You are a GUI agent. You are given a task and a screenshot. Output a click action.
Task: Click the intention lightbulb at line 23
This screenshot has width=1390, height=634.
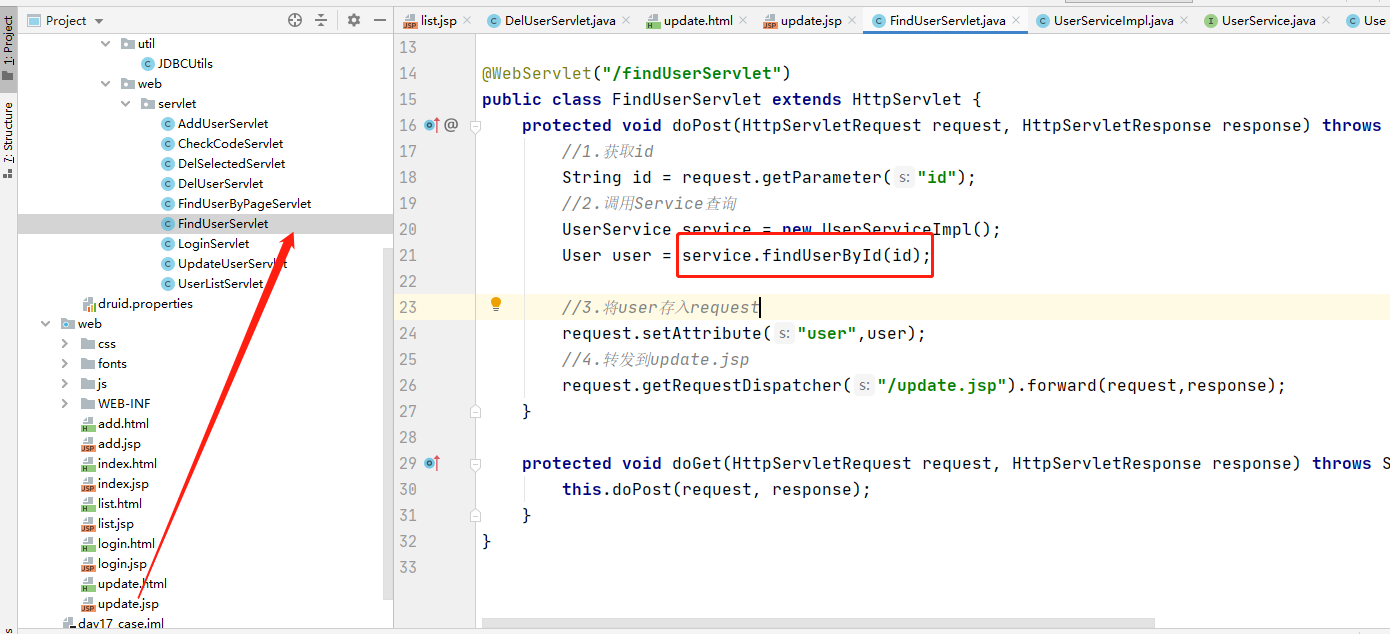[x=497, y=303]
